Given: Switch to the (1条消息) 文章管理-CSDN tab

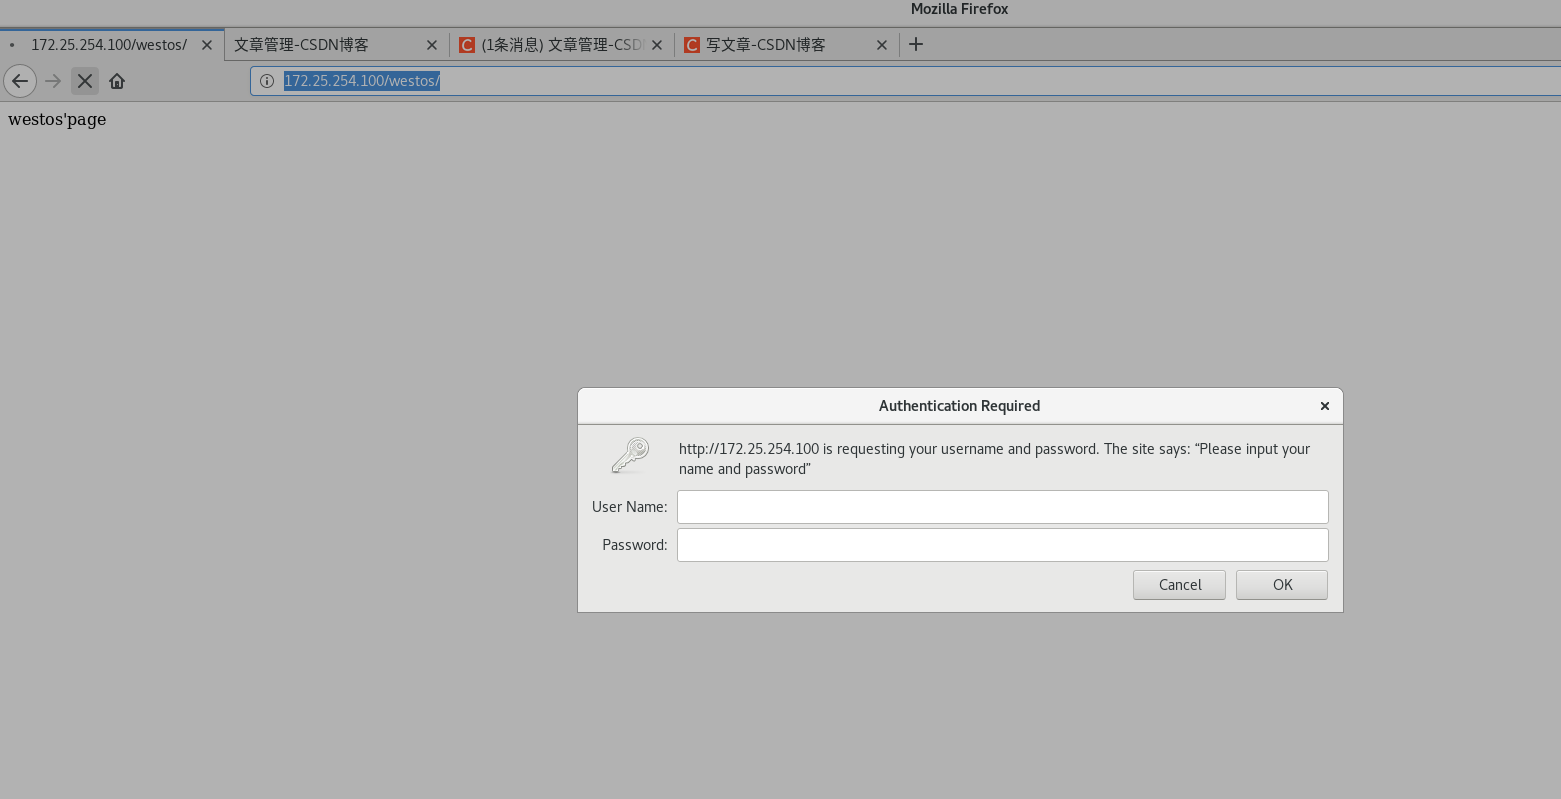Looking at the screenshot, I should pyautogui.click(x=561, y=45).
